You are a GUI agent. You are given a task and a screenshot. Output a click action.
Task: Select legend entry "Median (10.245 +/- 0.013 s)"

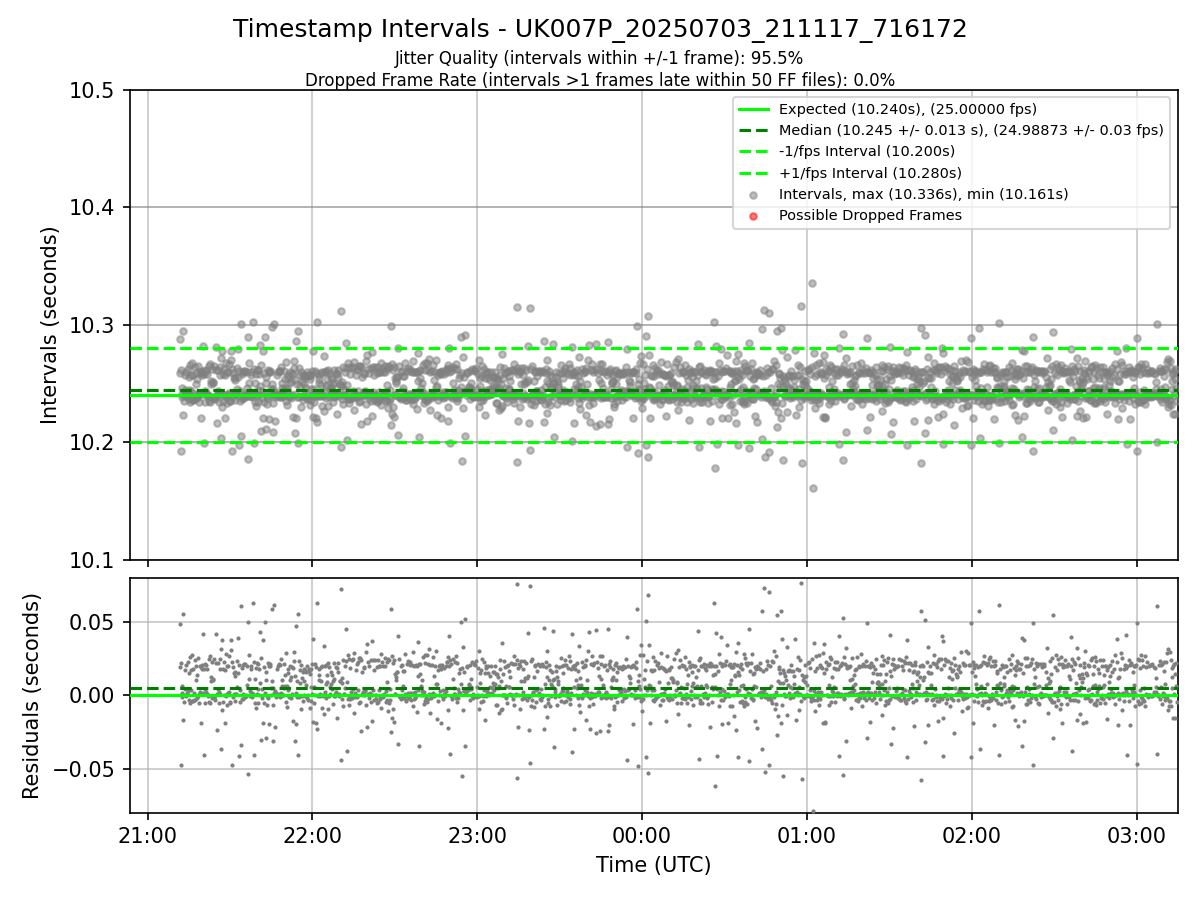point(971,130)
